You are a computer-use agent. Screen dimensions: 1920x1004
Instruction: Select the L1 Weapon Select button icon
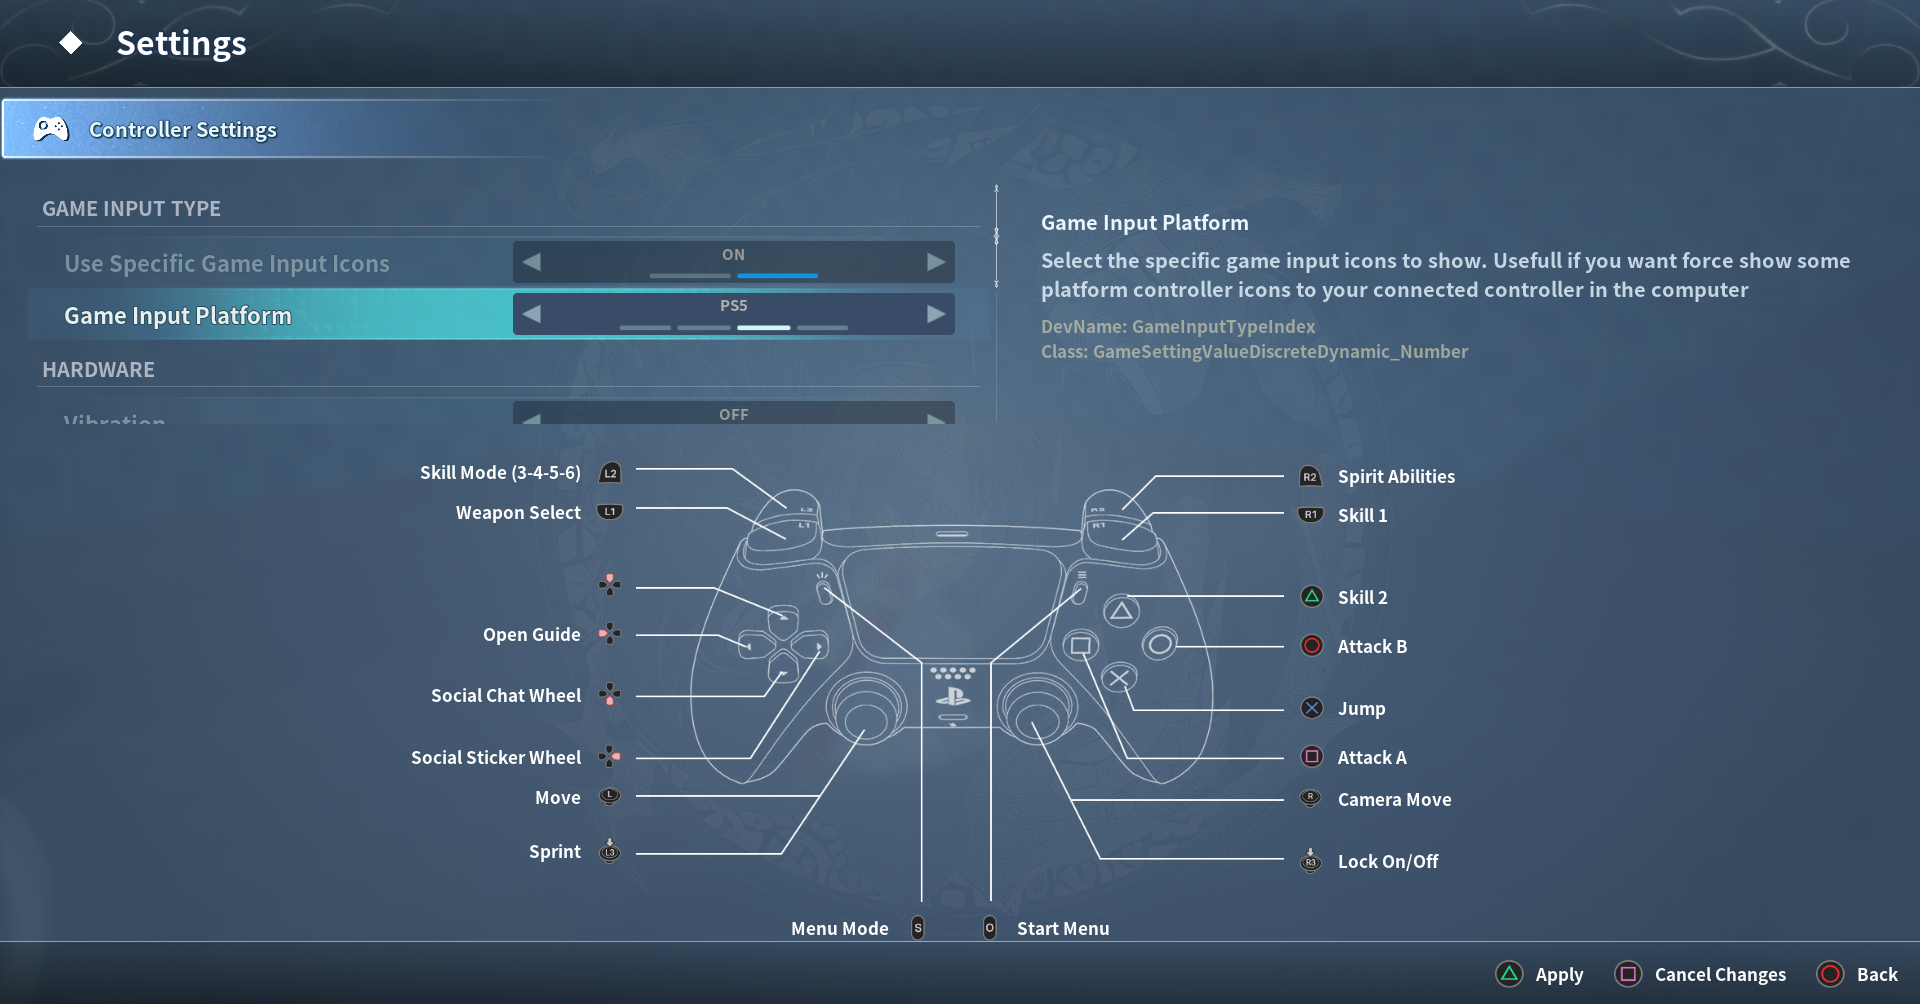(x=609, y=511)
